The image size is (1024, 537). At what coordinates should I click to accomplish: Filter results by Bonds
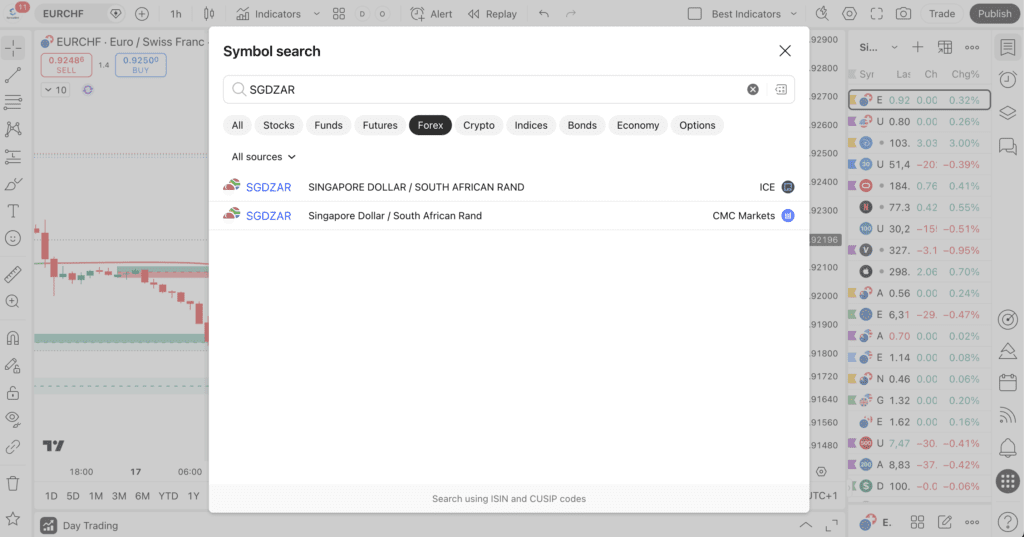(x=582, y=125)
